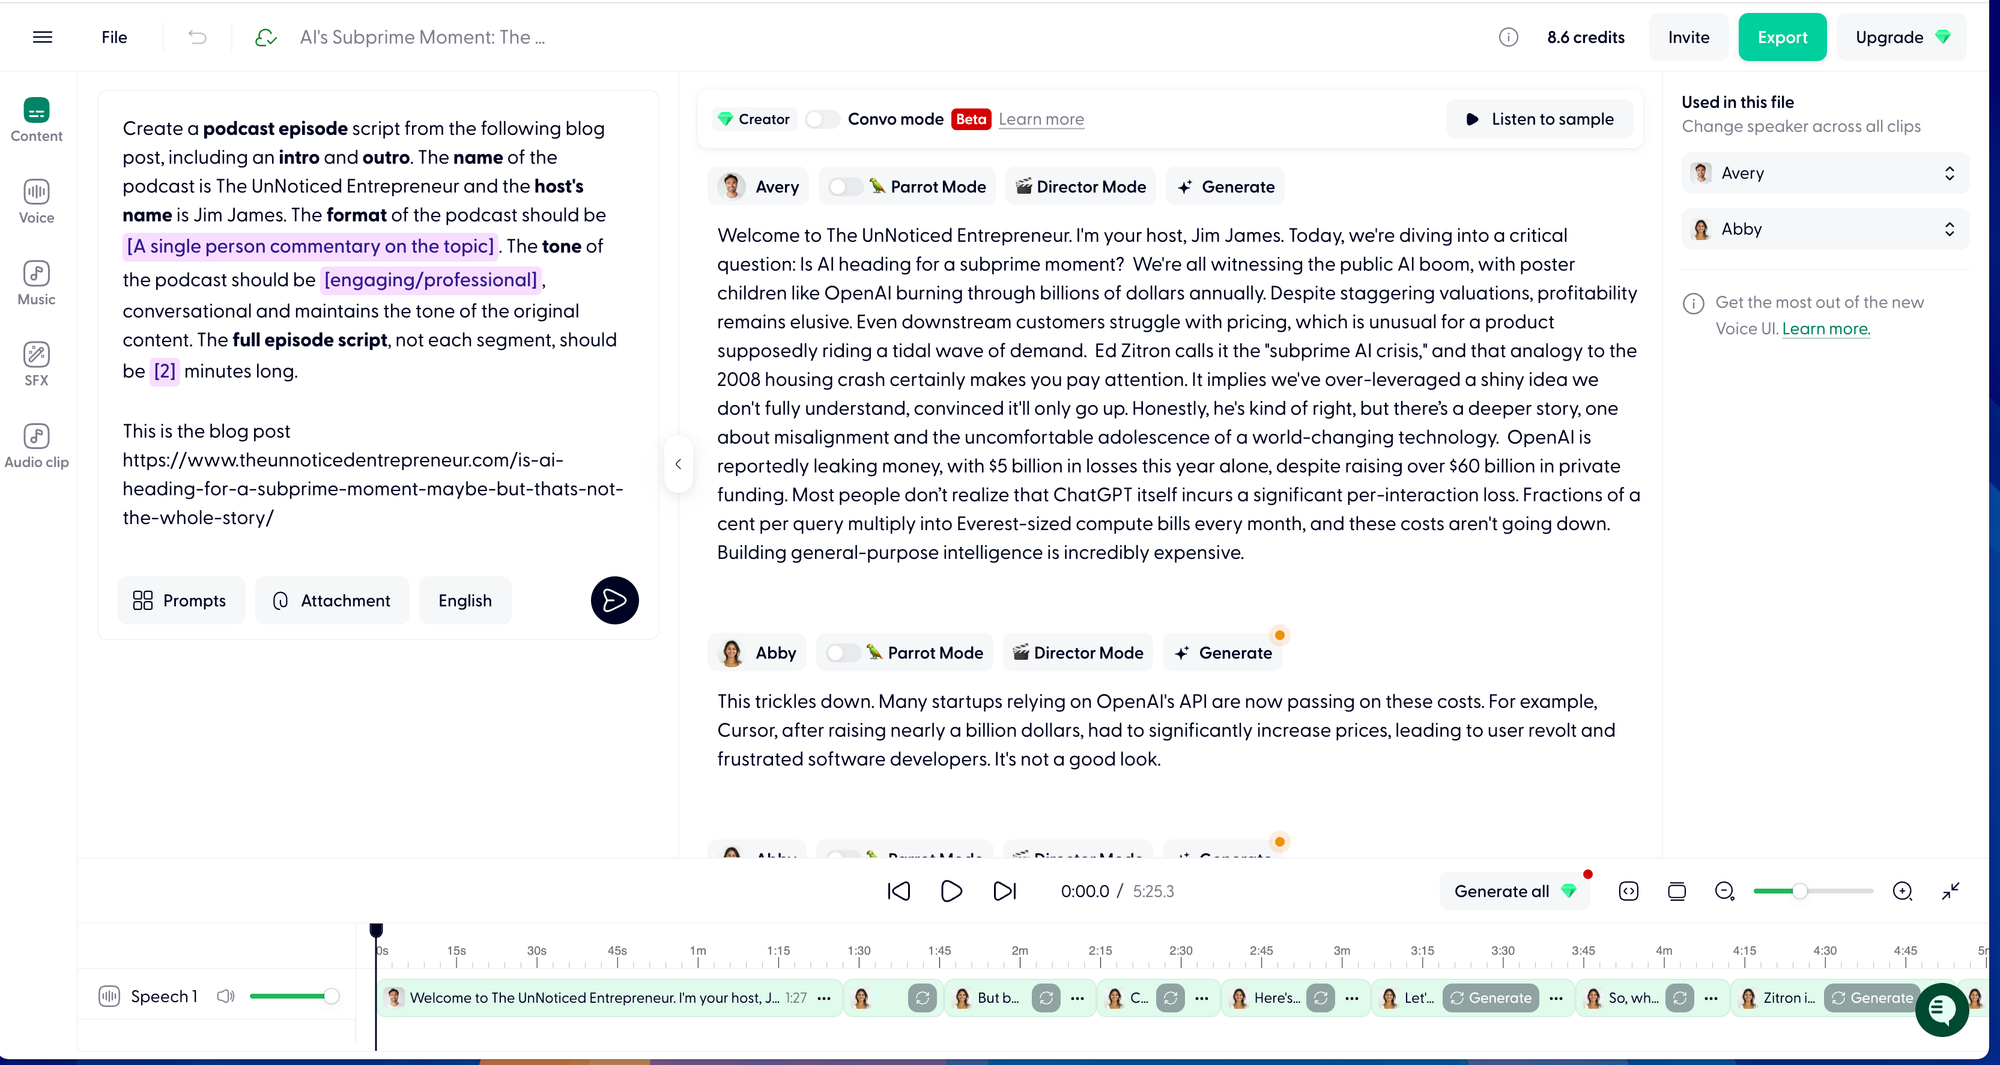Click the timeline playhead marker
The width and height of the screenshot is (2000, 1065).
pyautogui.click(x=376, y=931)
